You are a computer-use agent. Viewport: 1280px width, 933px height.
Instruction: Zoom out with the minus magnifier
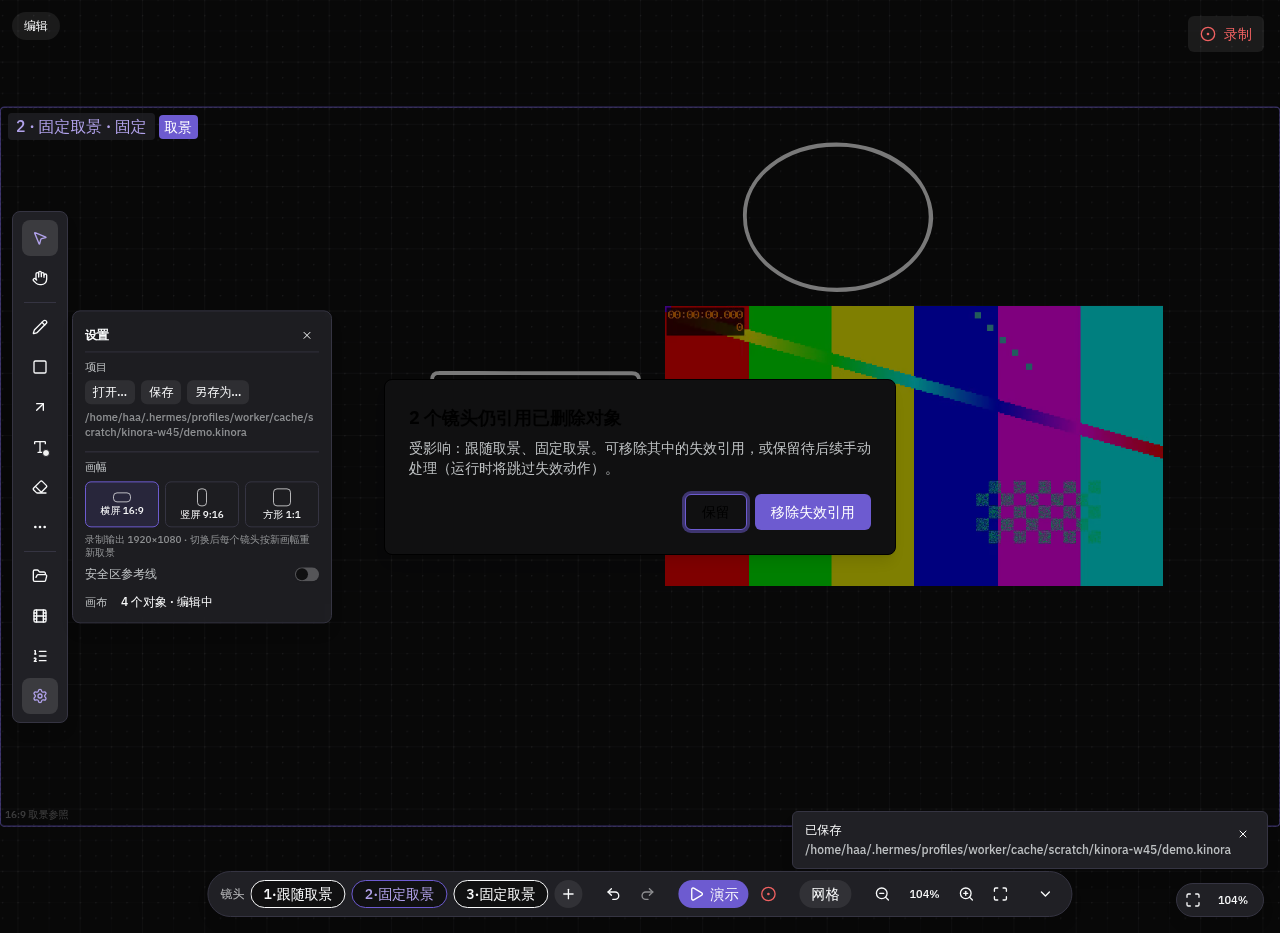[882, 894]
